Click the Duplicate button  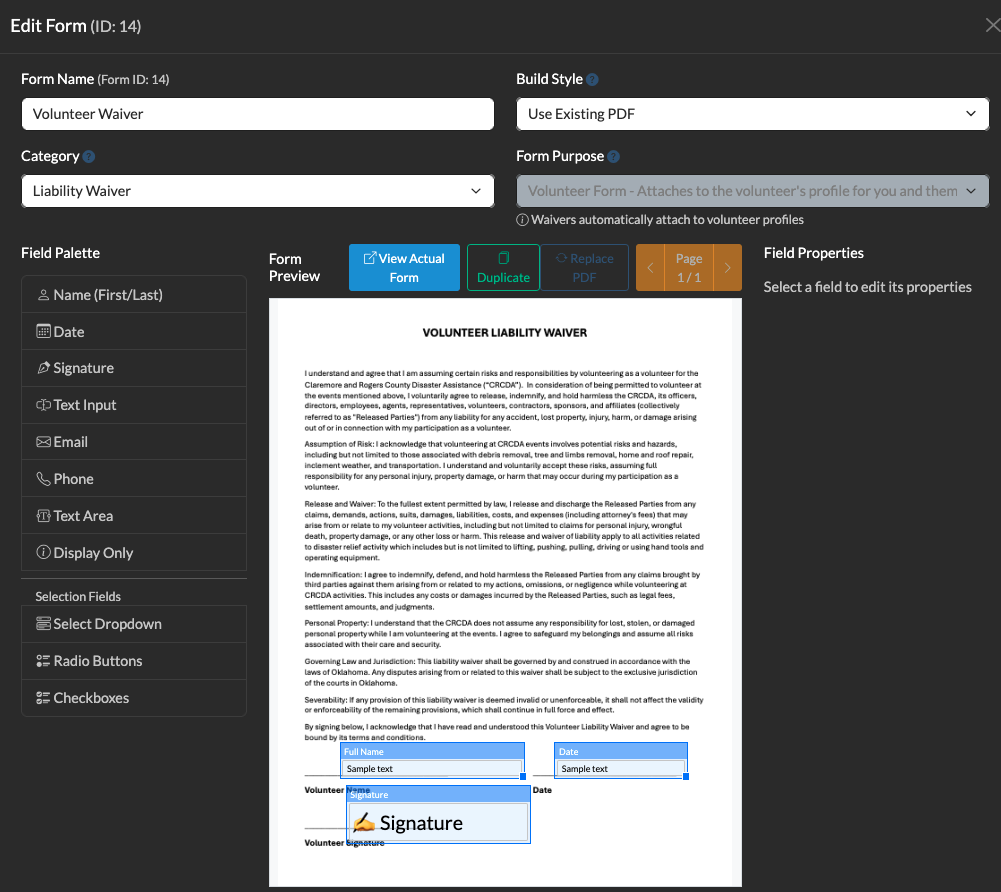coord(503,268)
